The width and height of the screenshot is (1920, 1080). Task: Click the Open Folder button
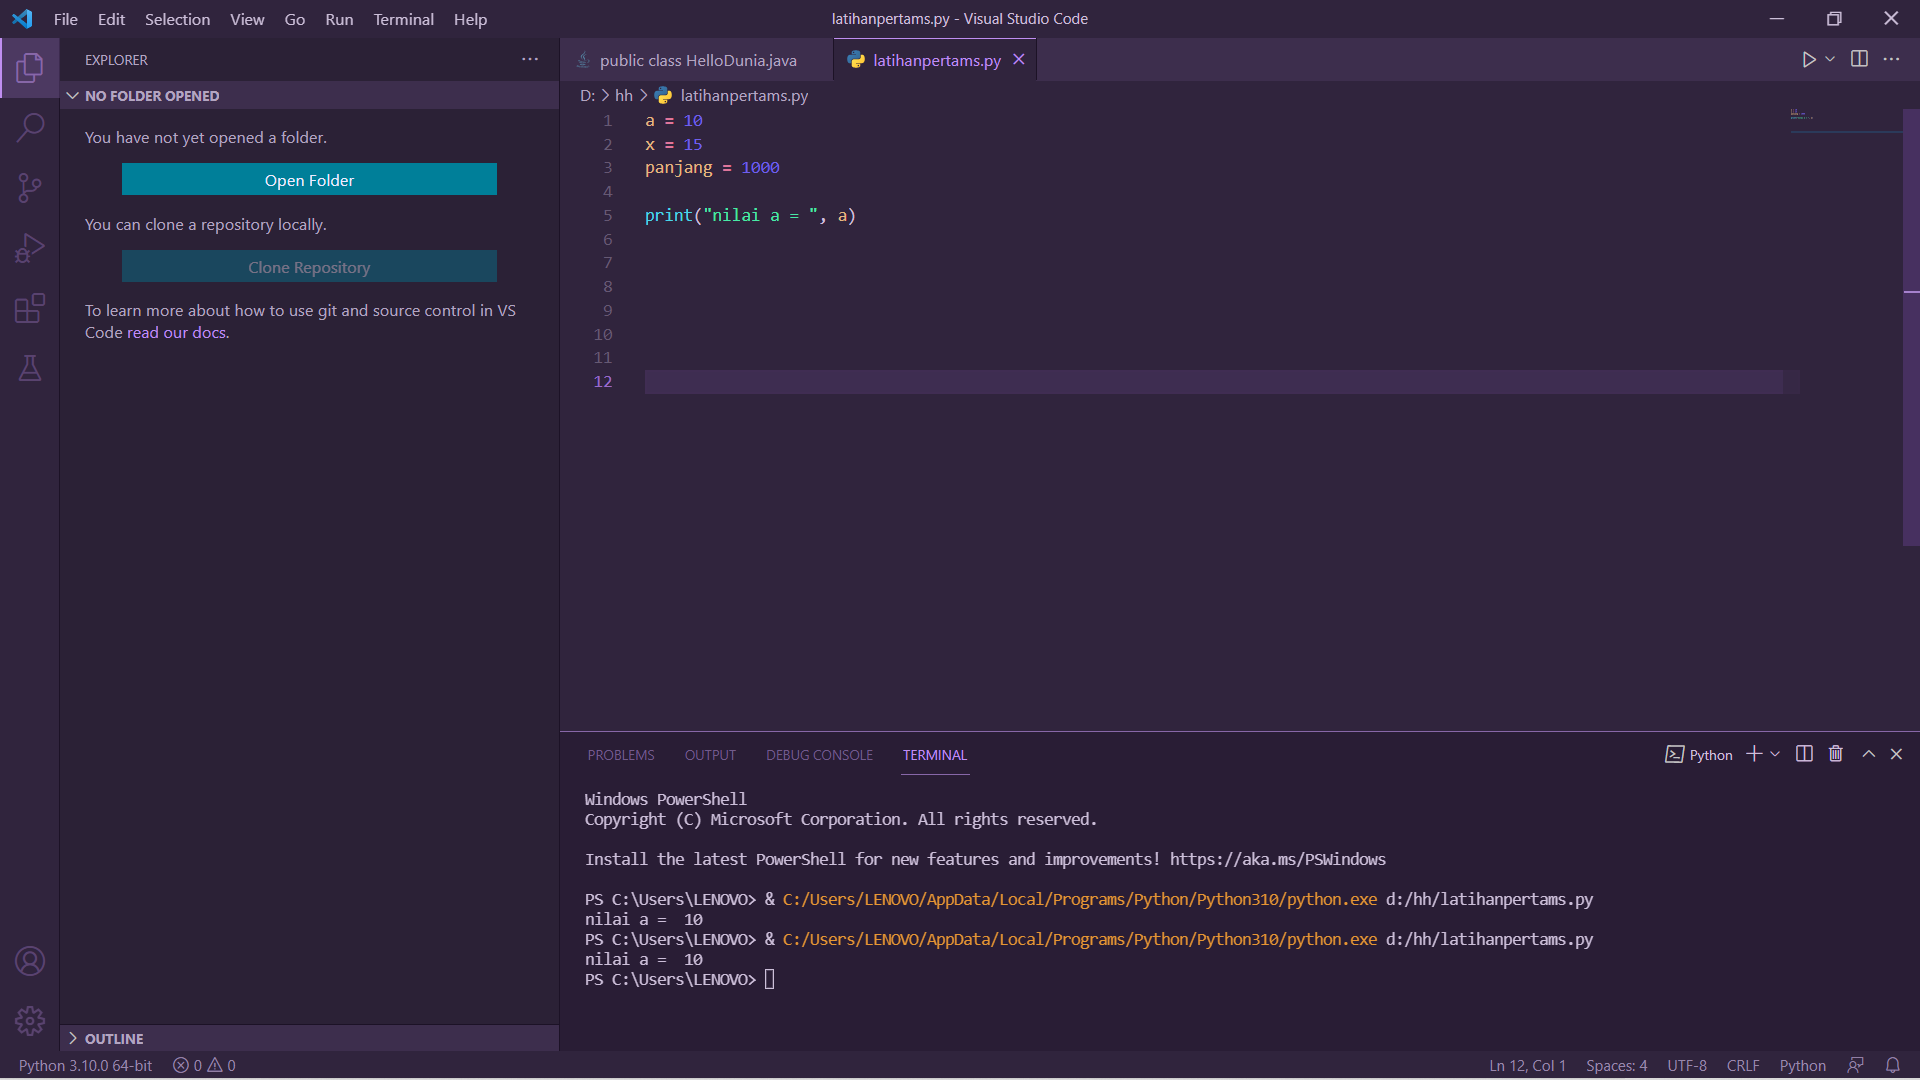(309, 180)
